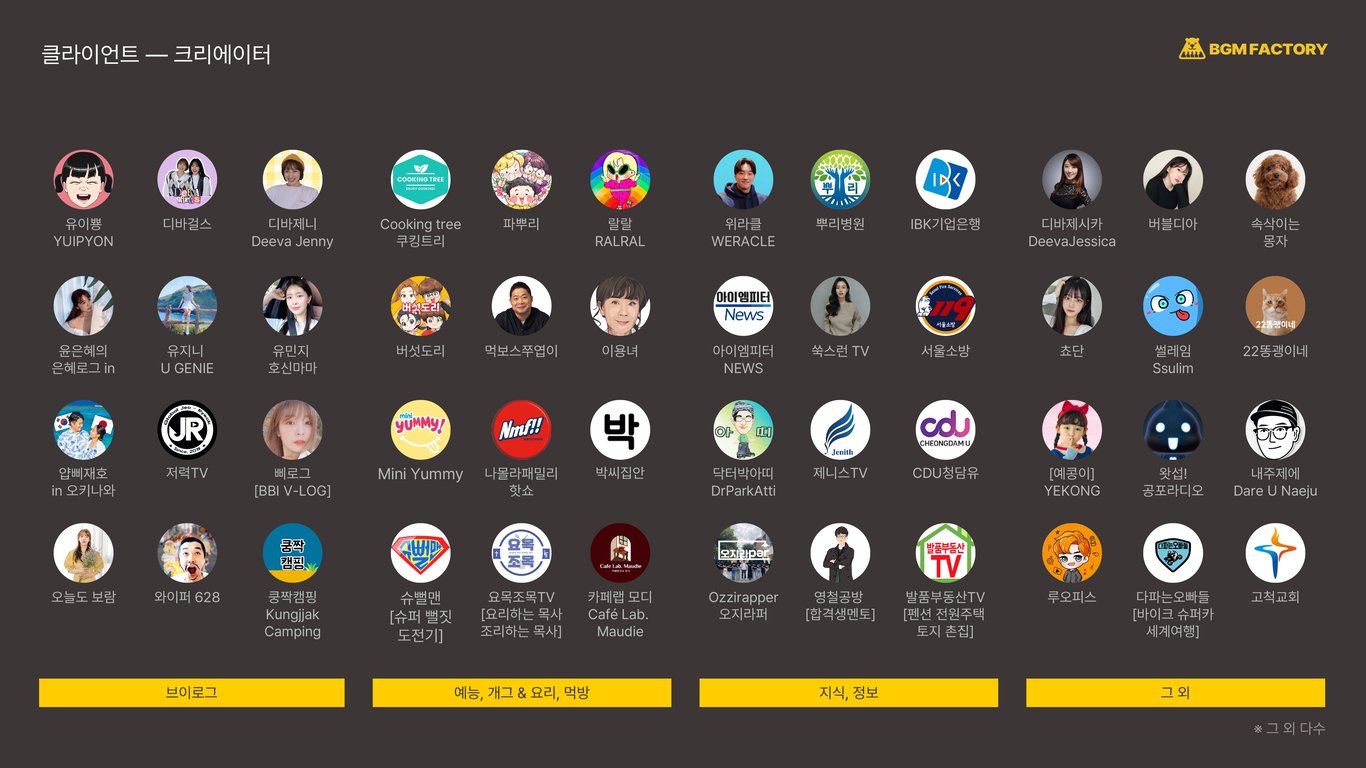The width and height of the screenshot is (1366, 768).
Task: Select the 루오피스 orange cartoon avatar
Action: click(x=1072, y=553)
